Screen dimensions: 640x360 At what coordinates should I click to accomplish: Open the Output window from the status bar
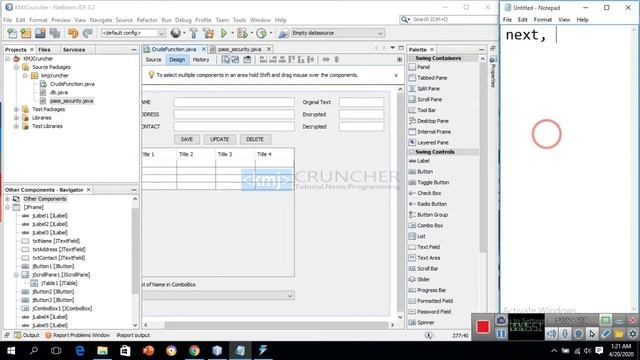pos(27,335)
